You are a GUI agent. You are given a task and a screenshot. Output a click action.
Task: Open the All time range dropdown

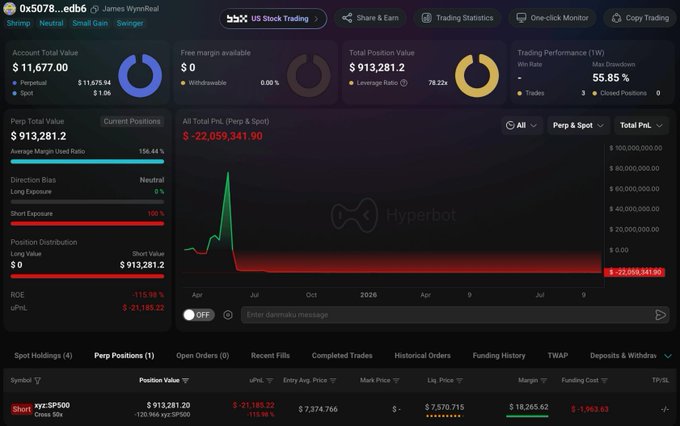(522, 125)
